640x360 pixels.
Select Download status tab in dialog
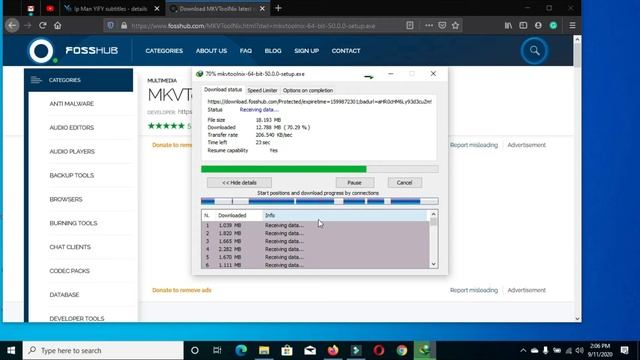(x=223, y=89)
